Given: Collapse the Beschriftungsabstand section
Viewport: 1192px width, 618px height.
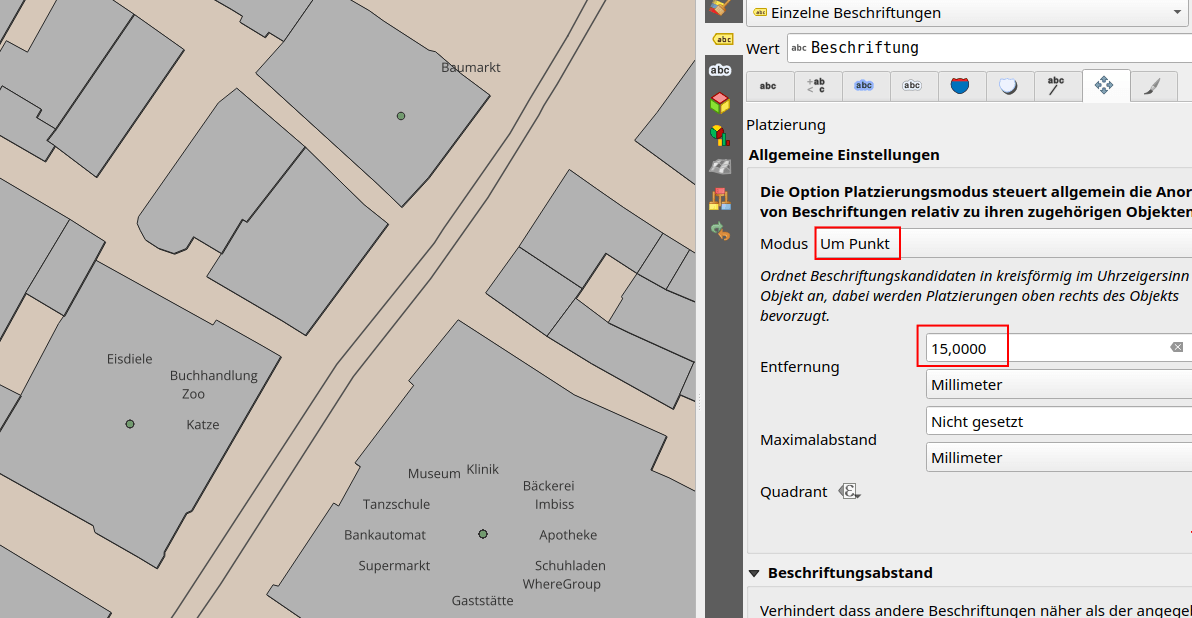Looking at the screenshot, I should 755,573.
